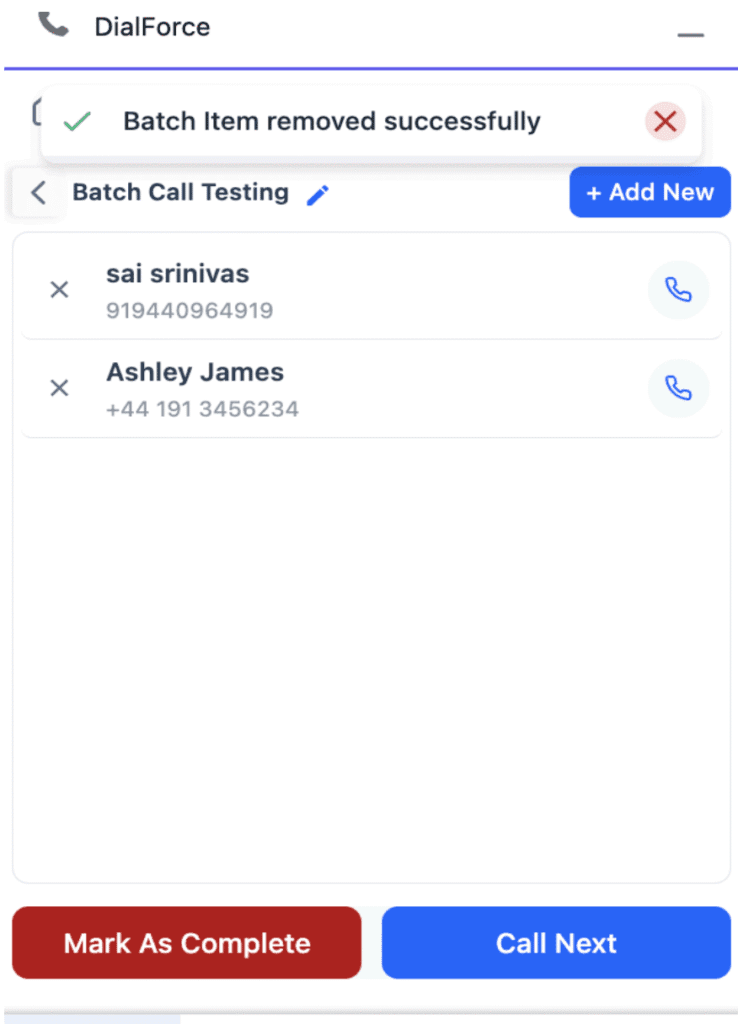Click the Batch Item removed successfully message
This screenshot has width=738, height=1024.
click(x=331, y=122)
